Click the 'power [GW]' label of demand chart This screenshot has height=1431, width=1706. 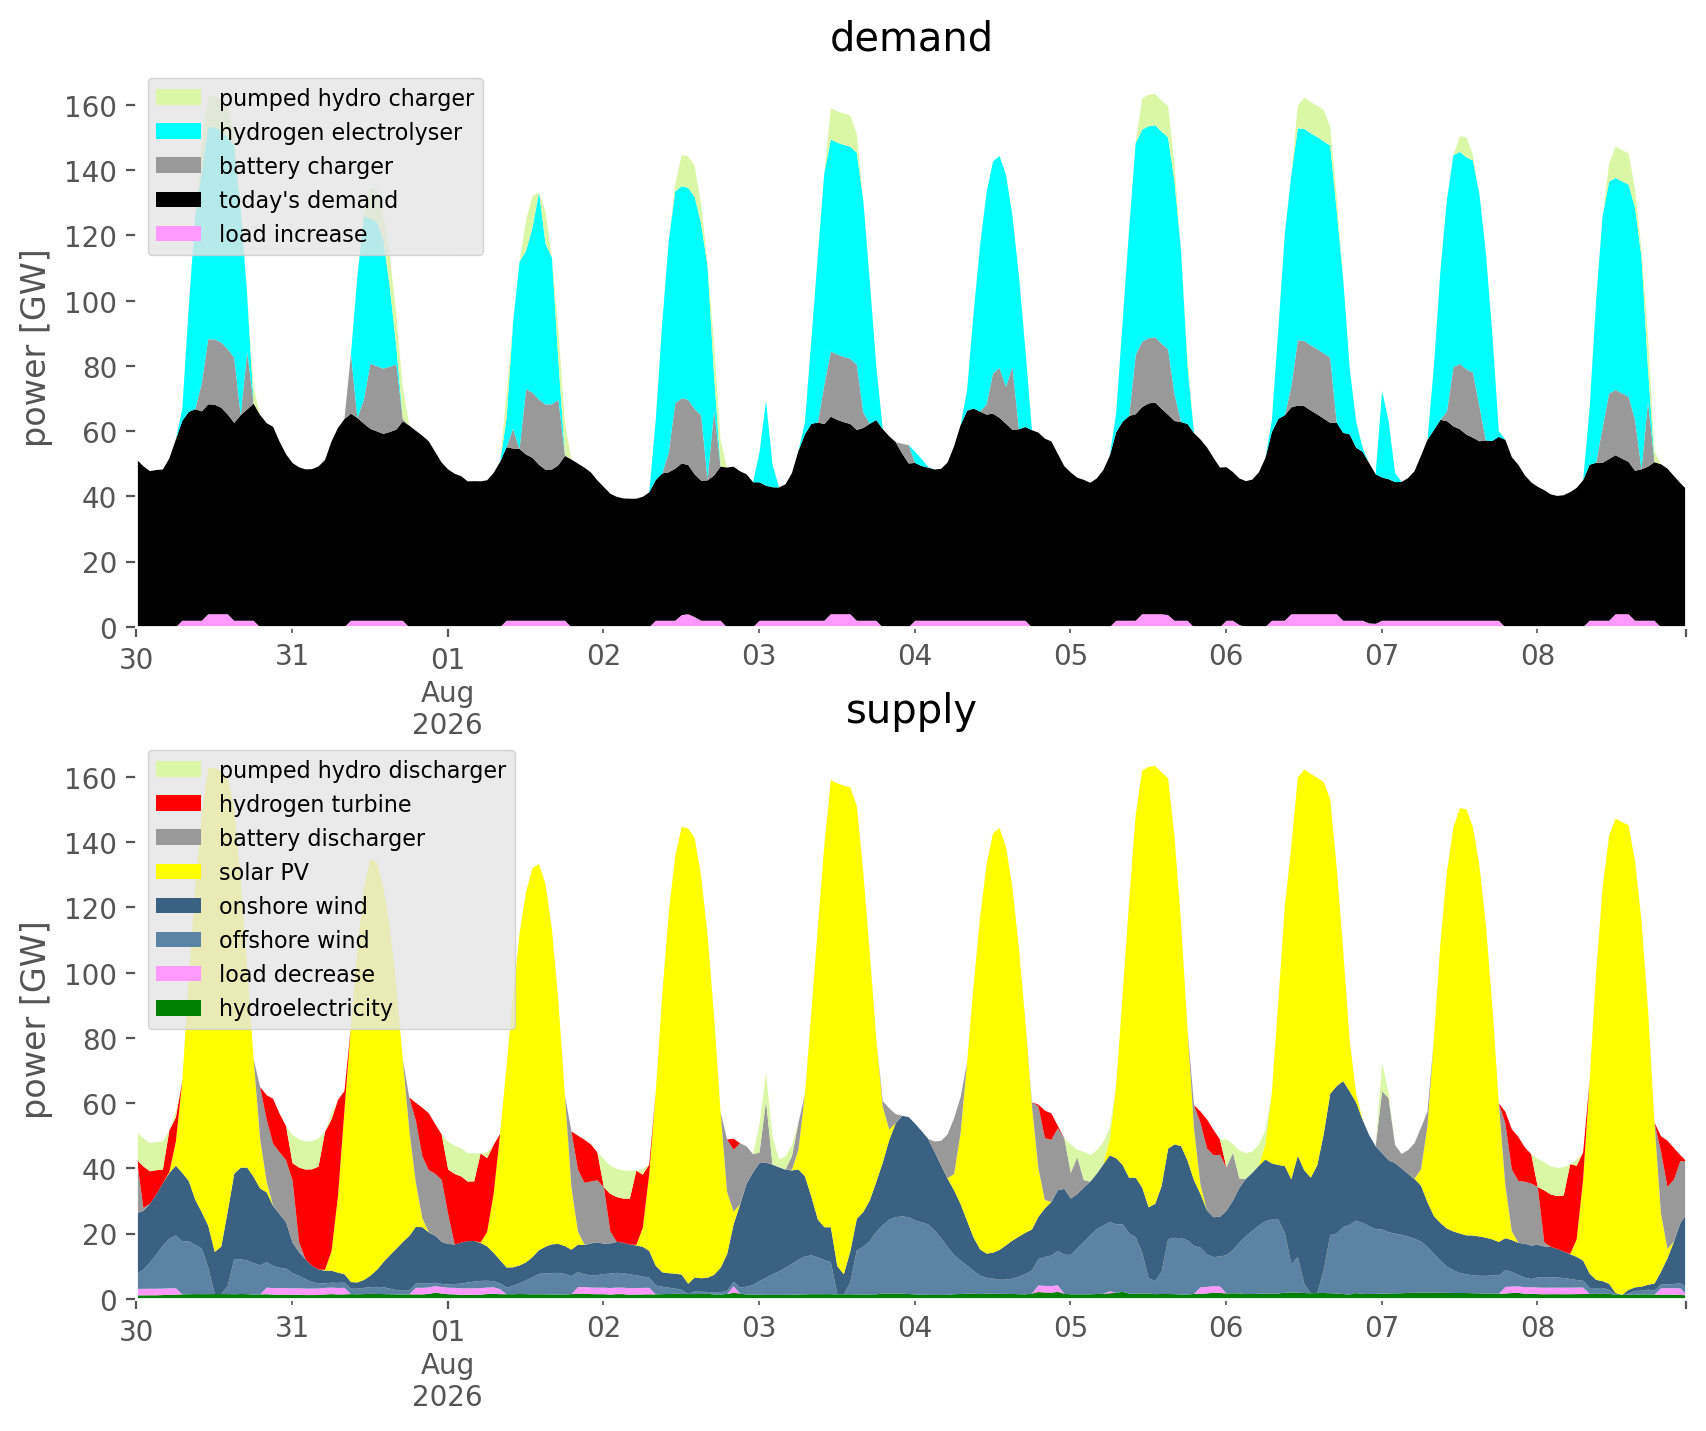tap(35, 349)
